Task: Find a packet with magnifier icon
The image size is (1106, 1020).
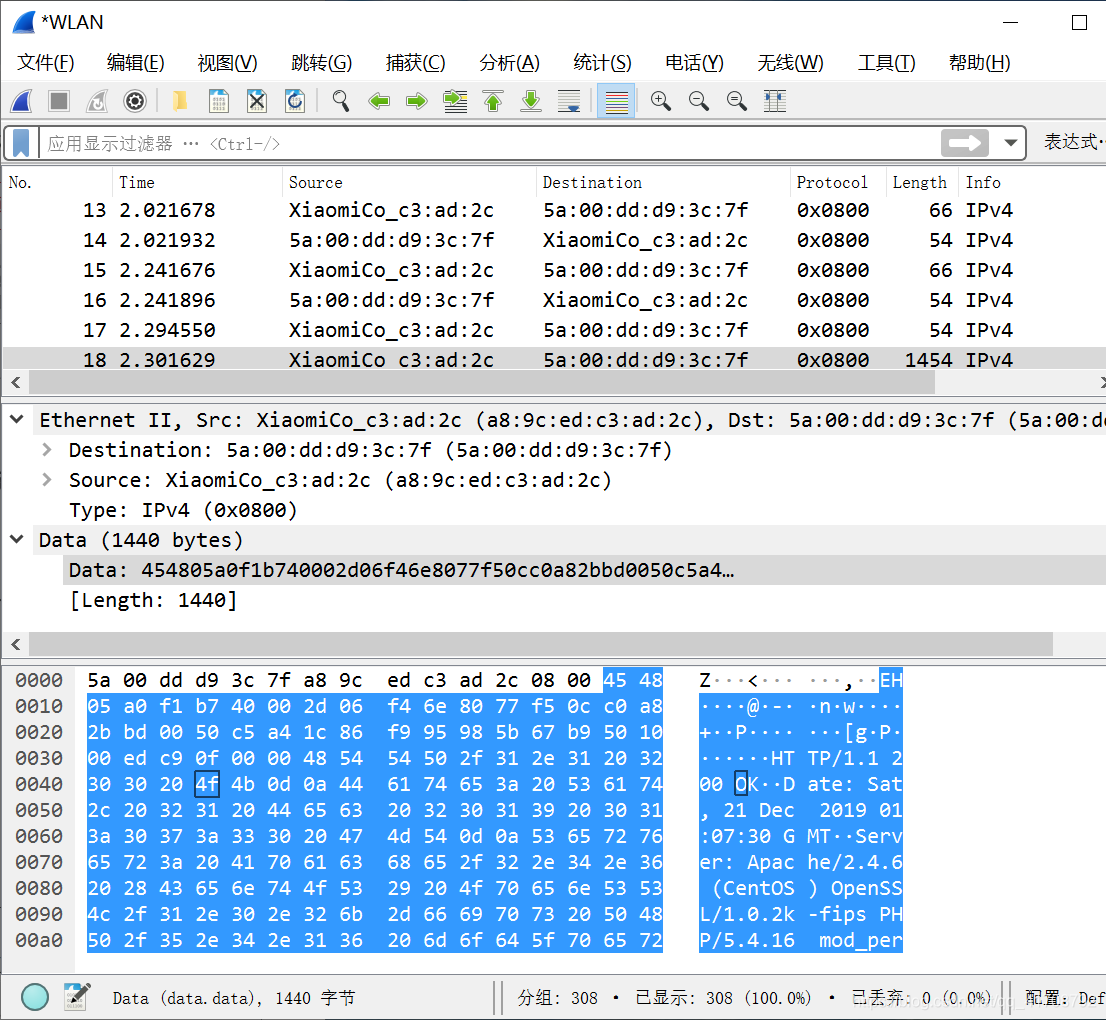Action: 341,102
